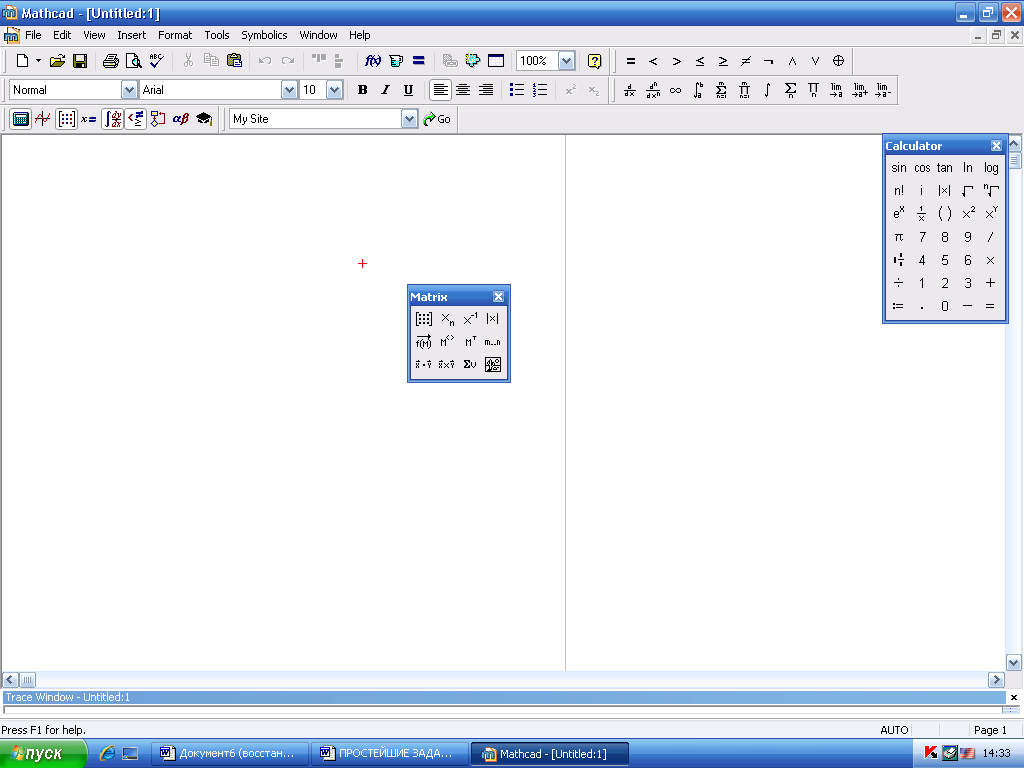
Task: Open the Window menu
Action: pos(318,35)
